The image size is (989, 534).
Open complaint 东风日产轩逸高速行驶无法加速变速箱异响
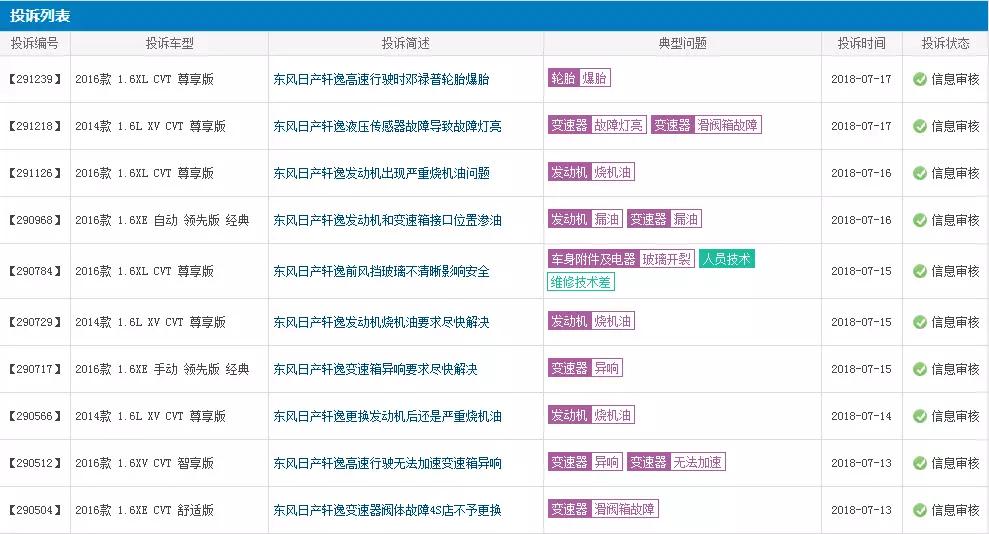pyautogui.click(x=387, y=463)
